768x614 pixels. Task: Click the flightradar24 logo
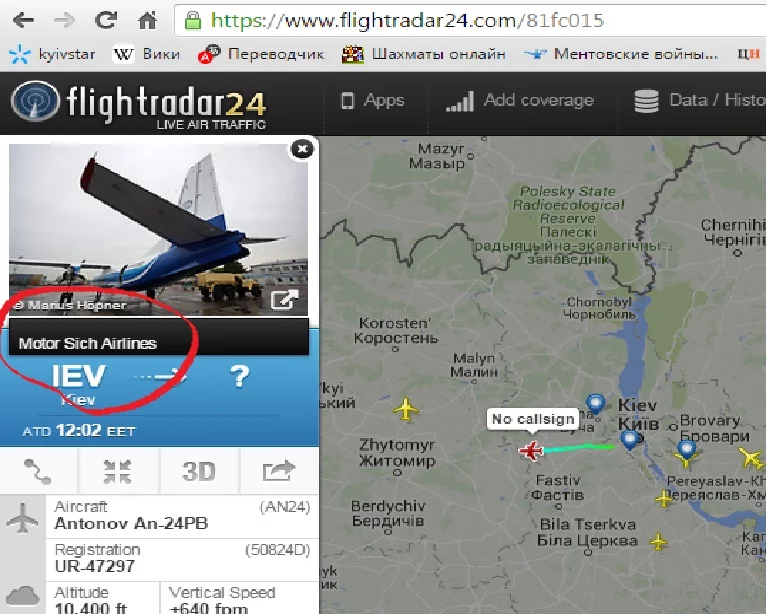click(x=139, y=104)
